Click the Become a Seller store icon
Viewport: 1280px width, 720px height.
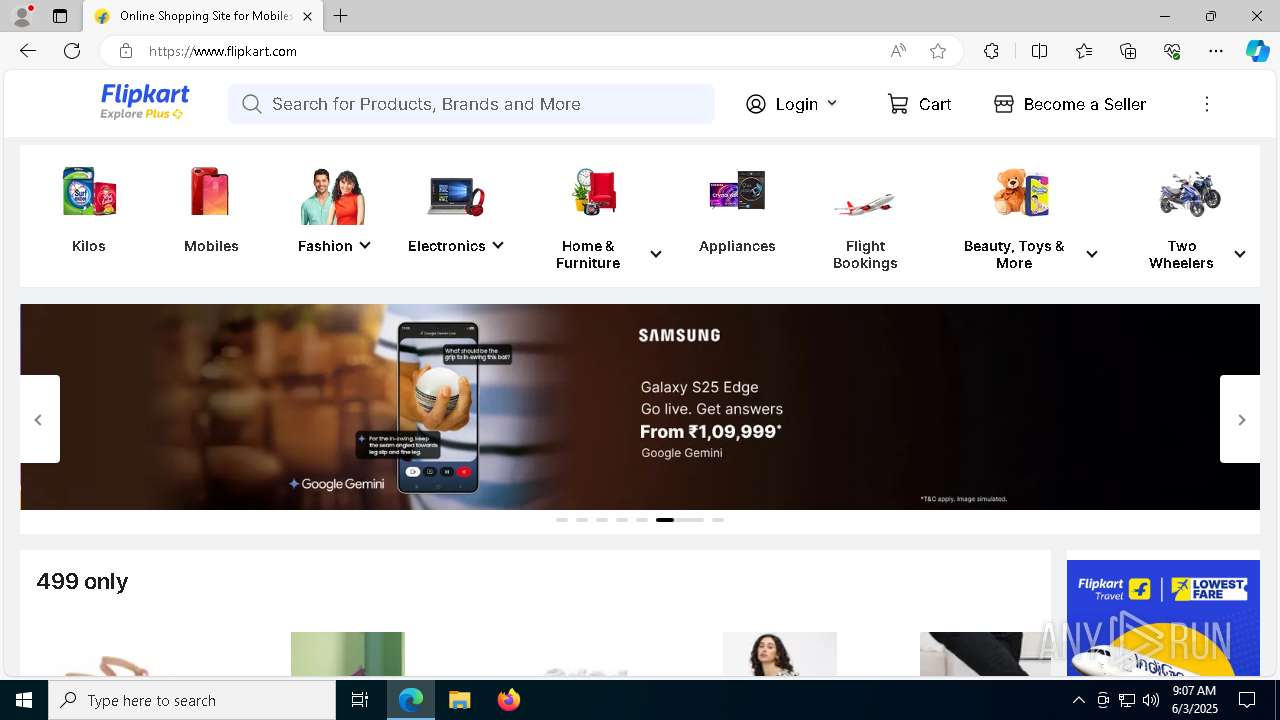click(1004, 104)
